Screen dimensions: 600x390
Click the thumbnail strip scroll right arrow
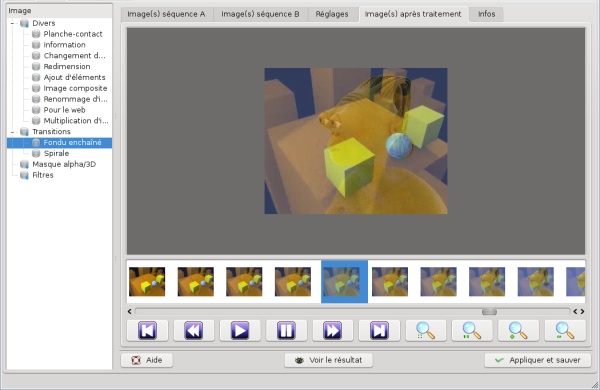(582, 312)
